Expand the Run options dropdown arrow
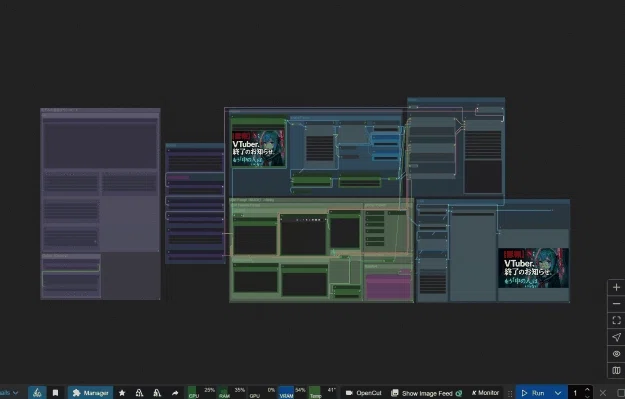 558,393
